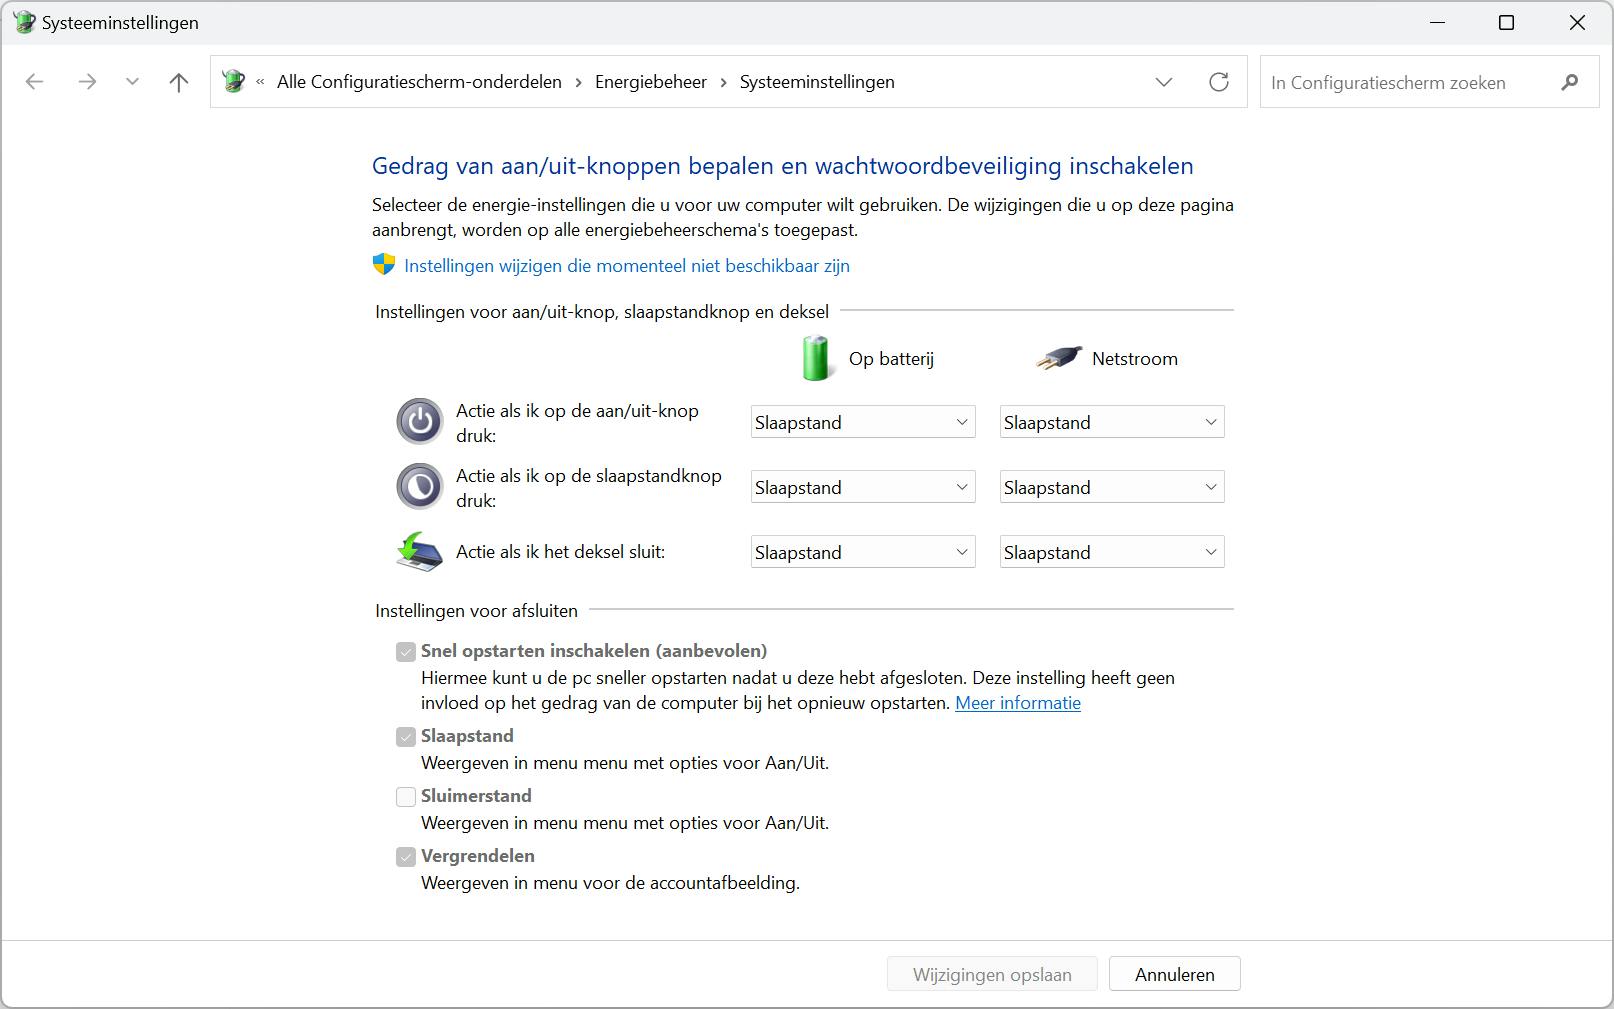Open recent locations dropdown arrow

[132, 82]
